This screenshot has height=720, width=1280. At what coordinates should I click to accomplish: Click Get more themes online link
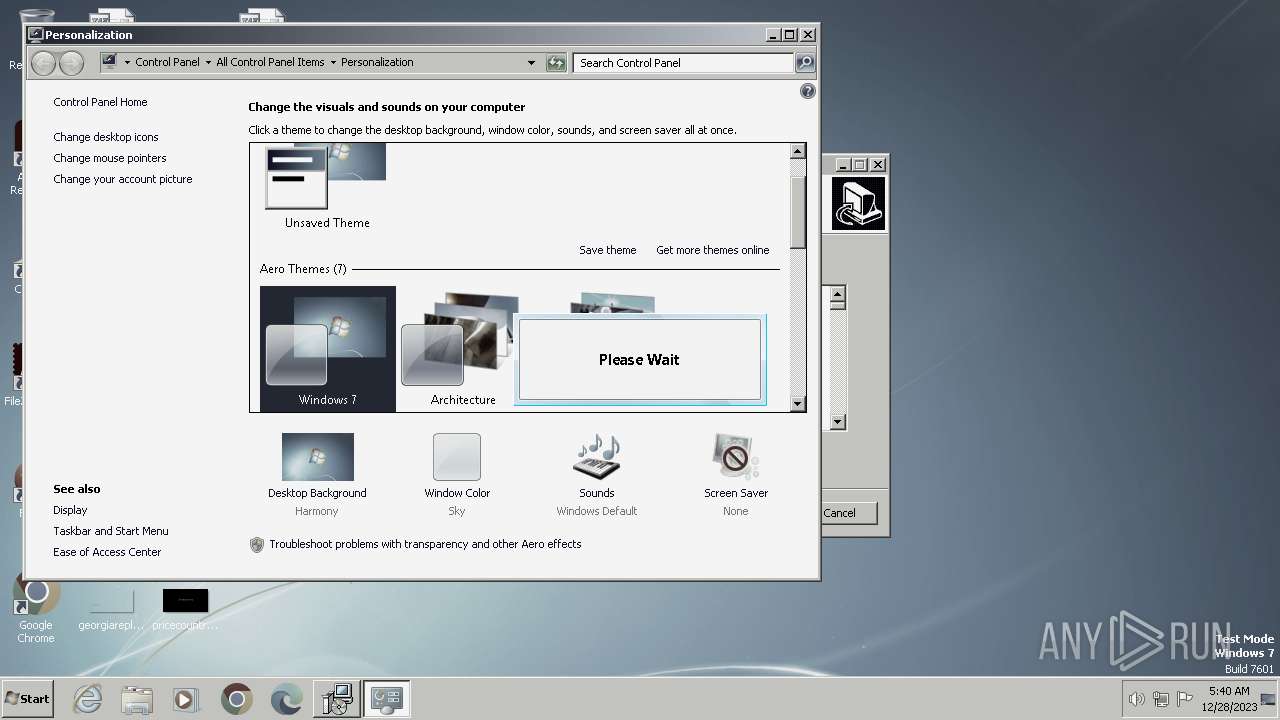point(713,250)
